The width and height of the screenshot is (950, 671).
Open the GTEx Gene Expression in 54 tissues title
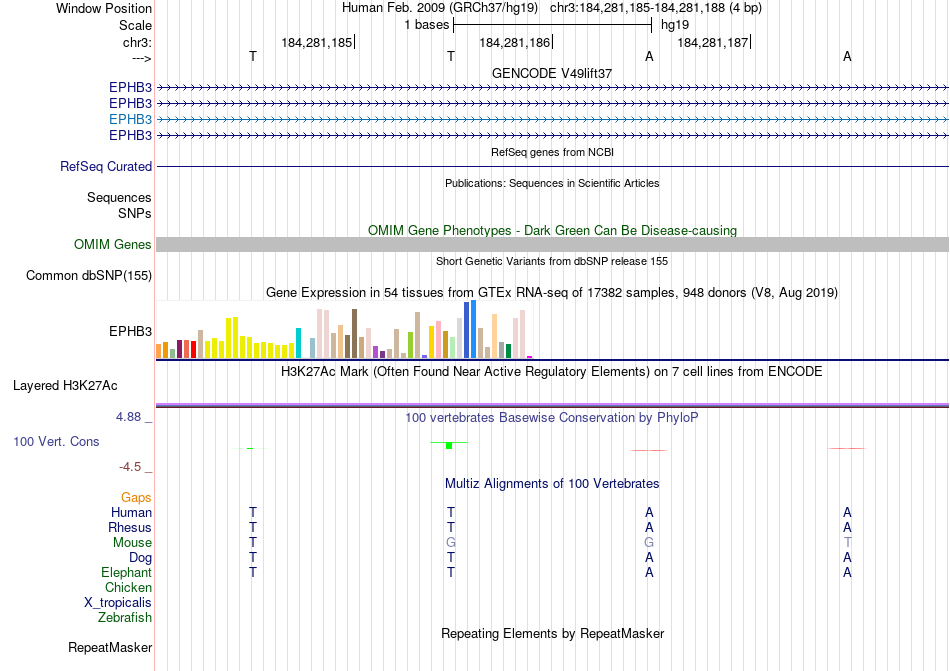(x=552, y=293)
